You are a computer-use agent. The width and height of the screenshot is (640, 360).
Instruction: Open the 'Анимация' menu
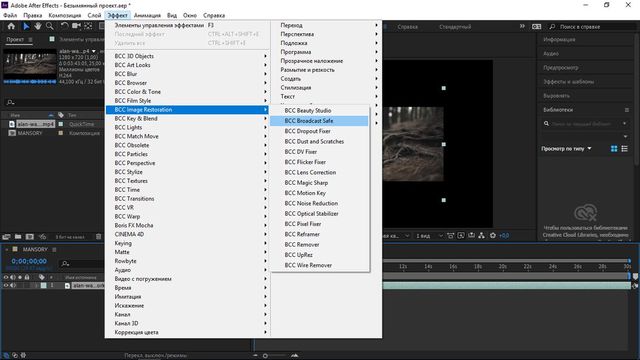(x=147, y=15)
